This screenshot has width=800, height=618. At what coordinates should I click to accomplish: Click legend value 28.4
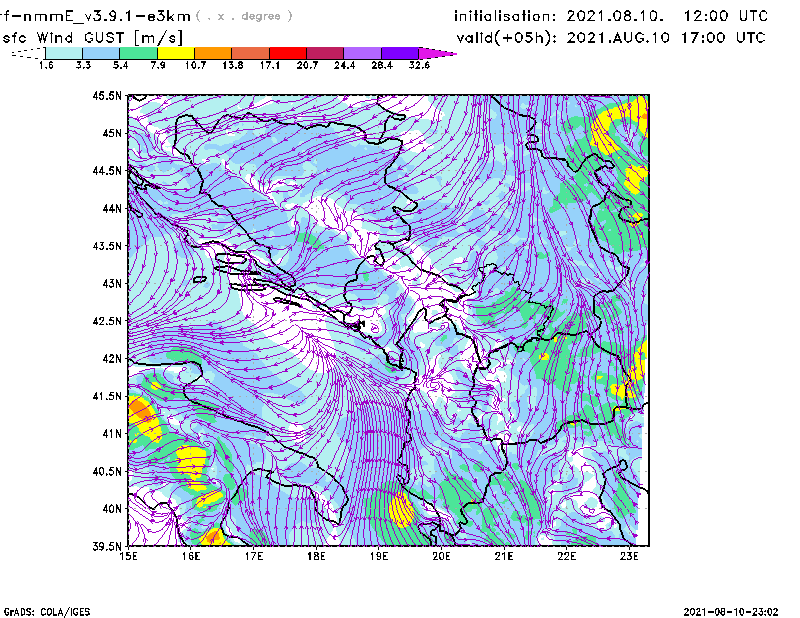[x=382, y=65]
